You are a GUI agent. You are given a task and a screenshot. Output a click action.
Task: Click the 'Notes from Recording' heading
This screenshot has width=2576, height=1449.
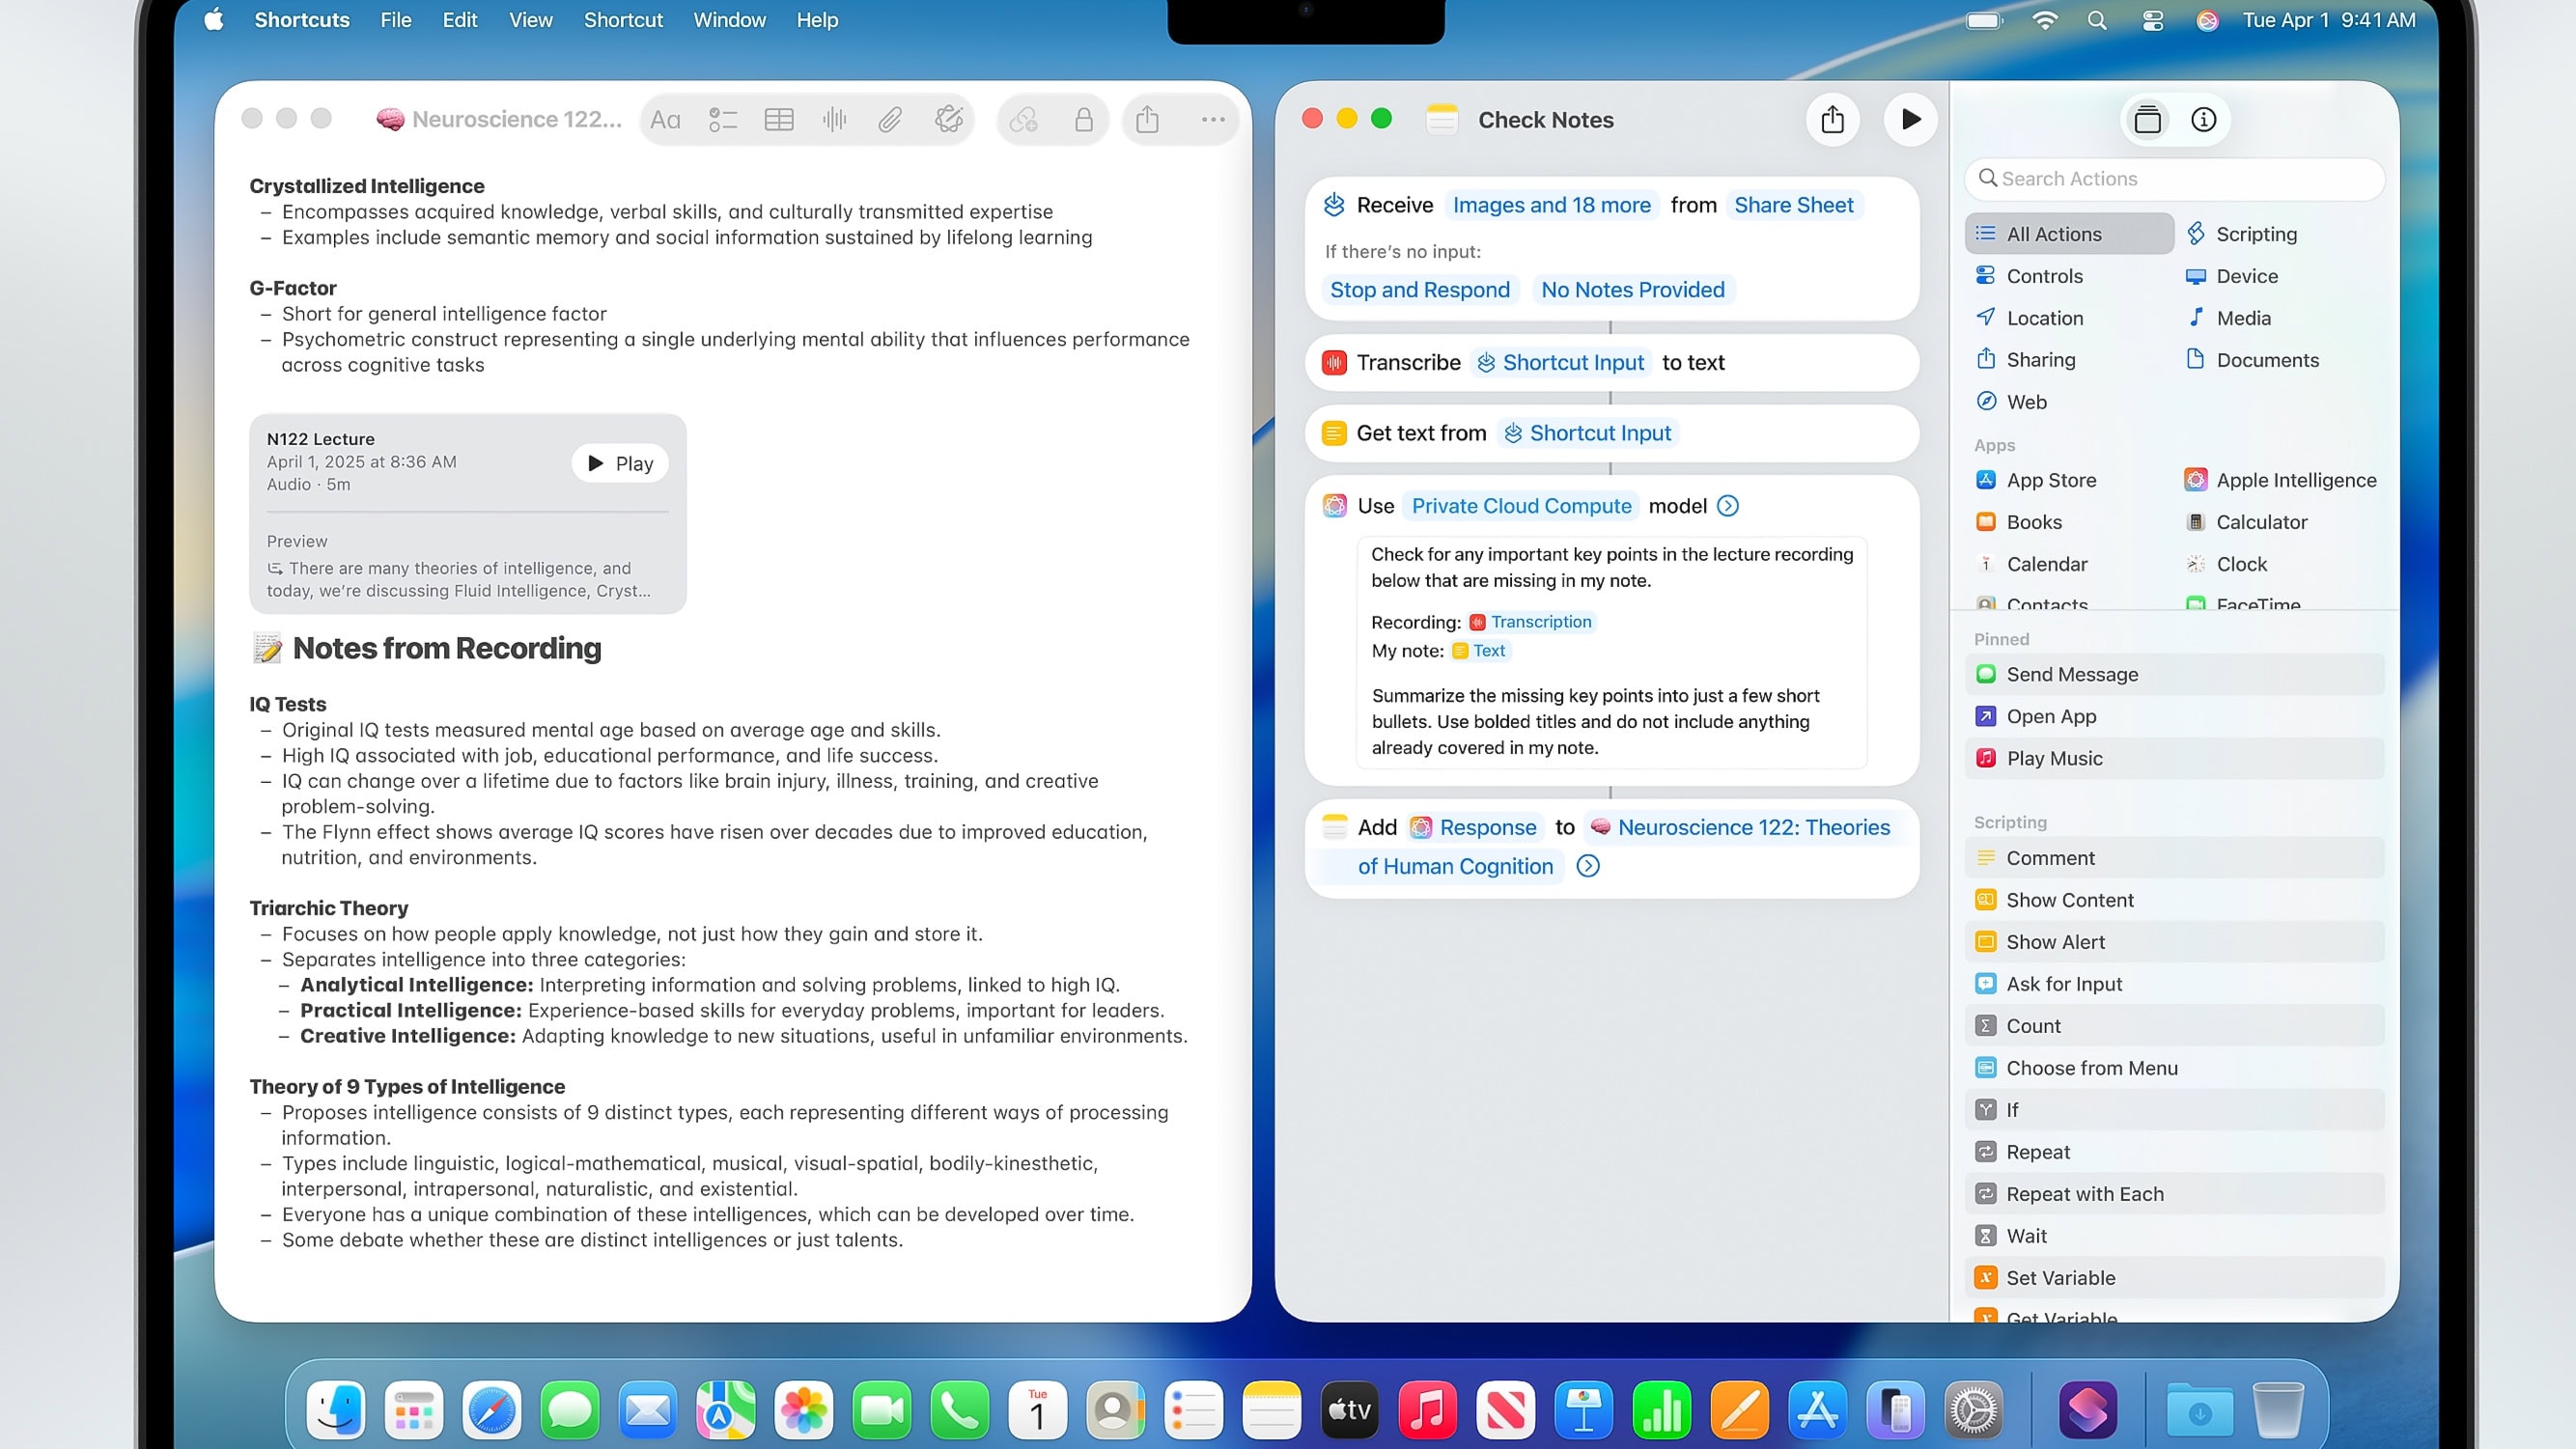[446, 649]
